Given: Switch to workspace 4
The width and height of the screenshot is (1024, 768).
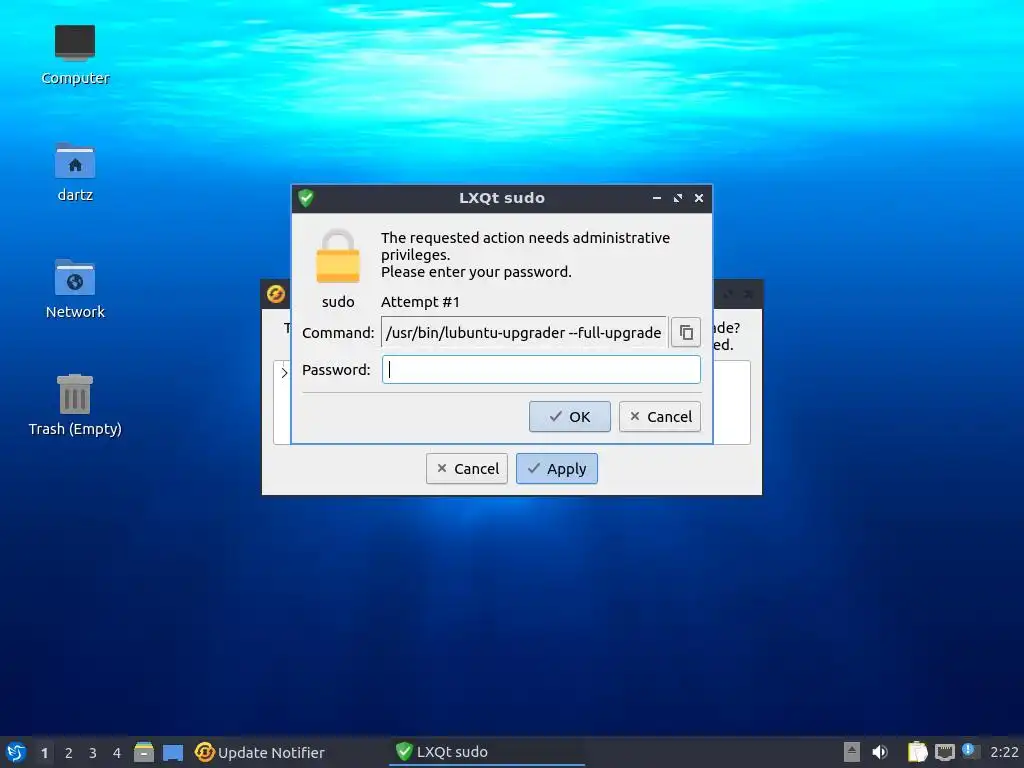Looking at the screenshot, I should click(x=117, y=753).
